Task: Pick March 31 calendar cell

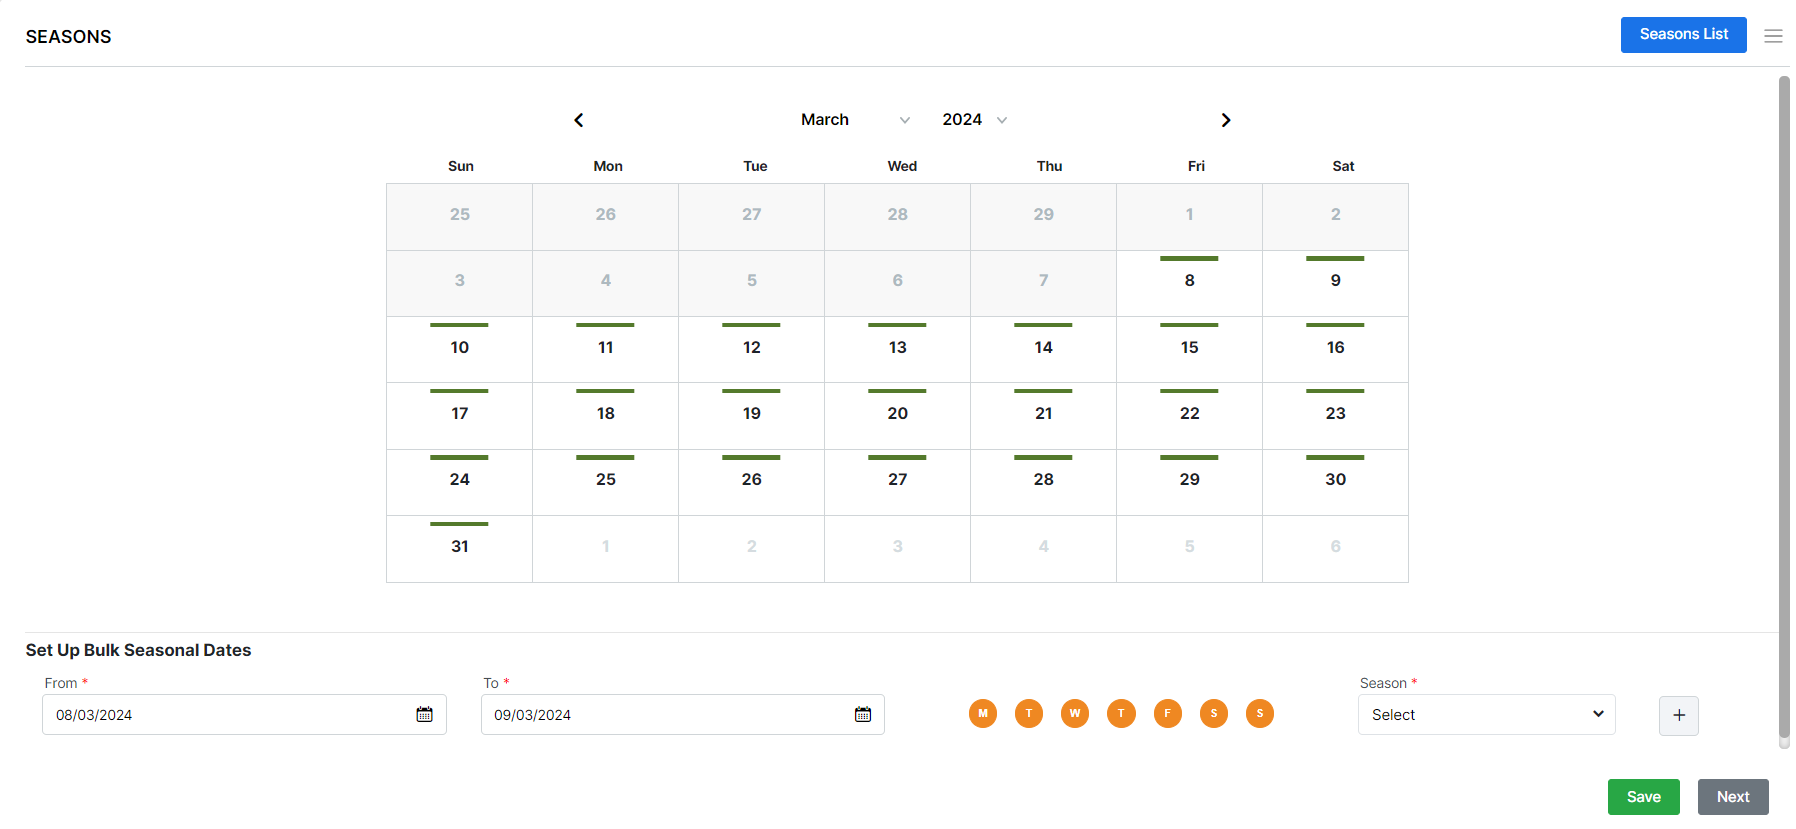Action: pyautogui.click(x=460, y=547)
